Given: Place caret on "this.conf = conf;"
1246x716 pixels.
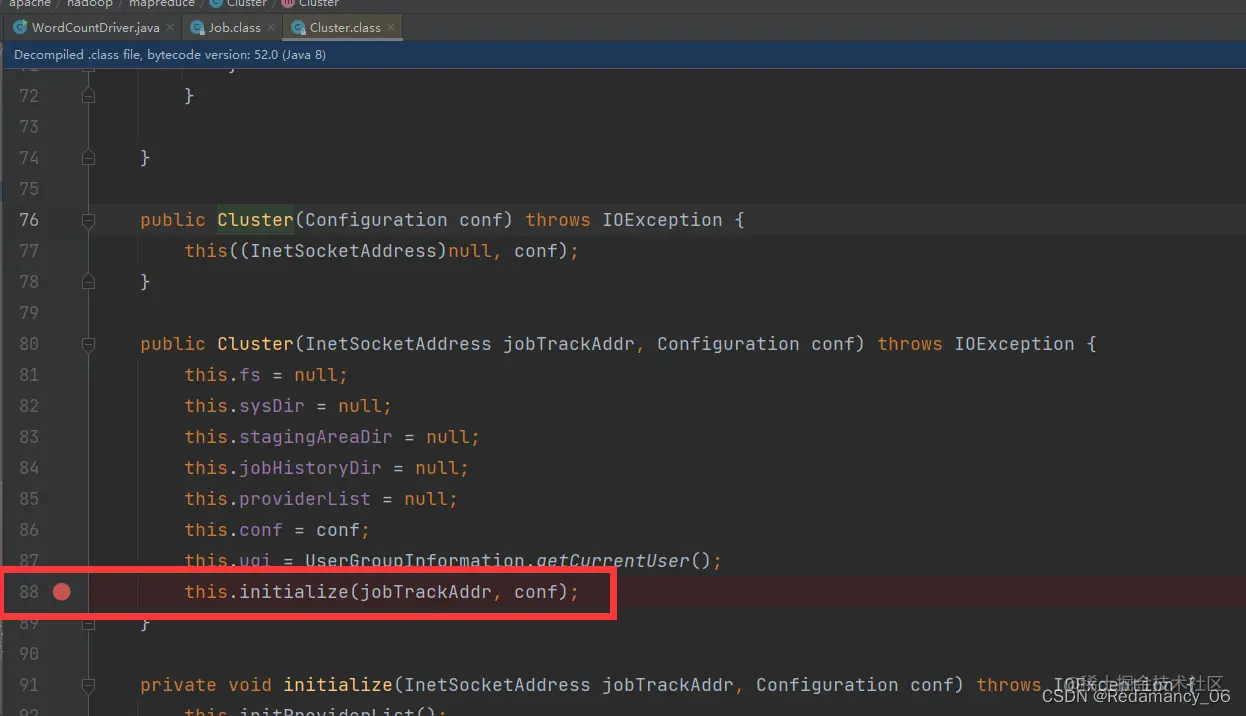Looking at the screenshot, I should pyautogui.click(x=277, y=530).
